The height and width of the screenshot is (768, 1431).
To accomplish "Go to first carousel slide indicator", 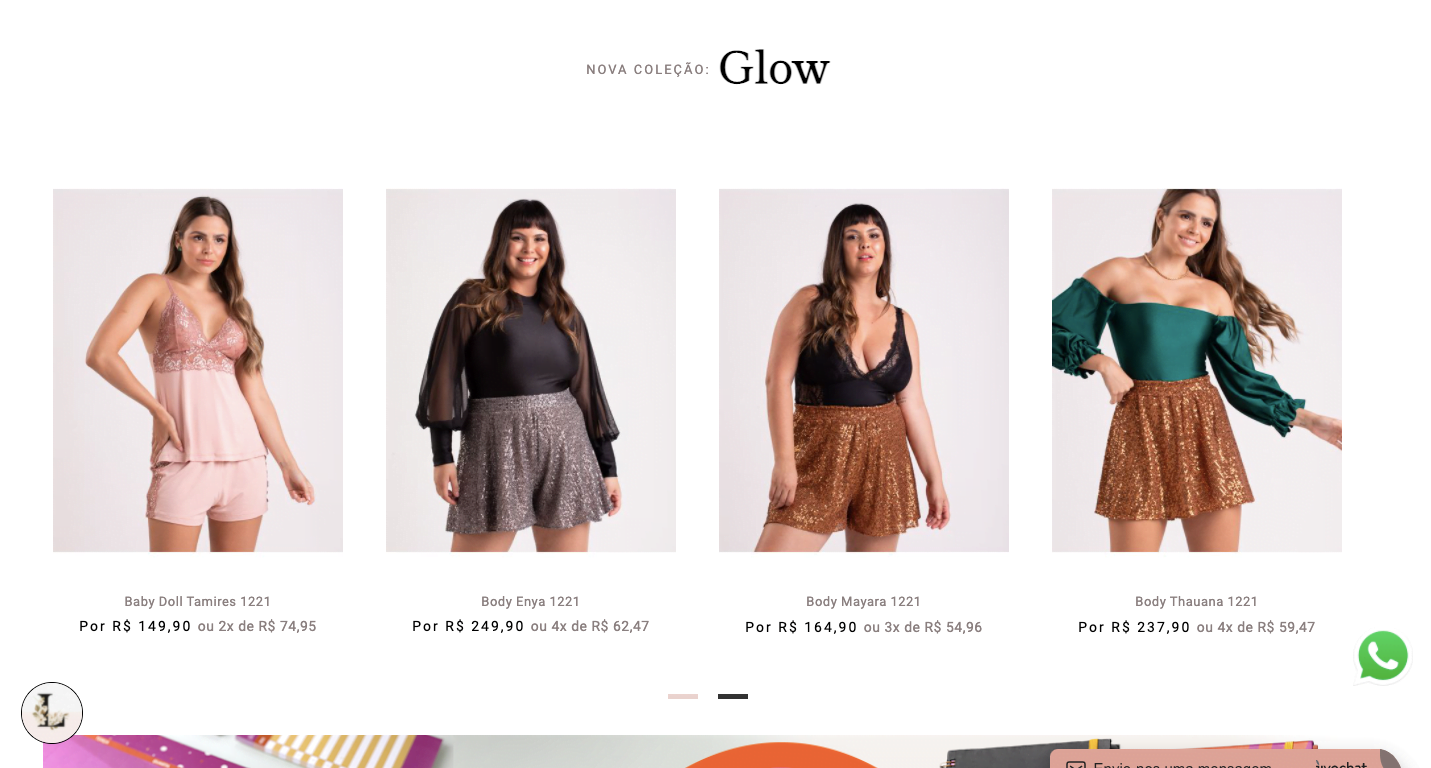I will click(x=683, y=696).
